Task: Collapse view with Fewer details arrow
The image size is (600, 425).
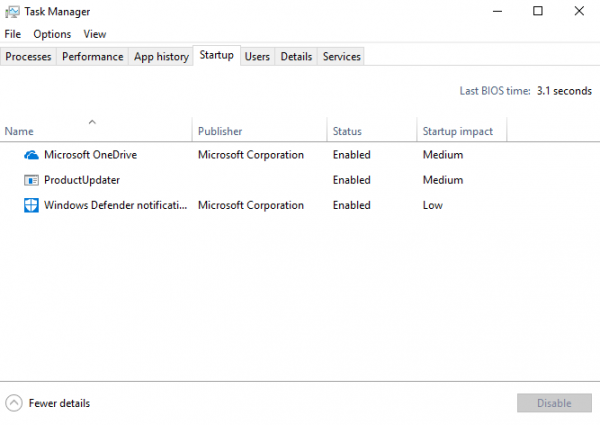Action: point(14,403)
